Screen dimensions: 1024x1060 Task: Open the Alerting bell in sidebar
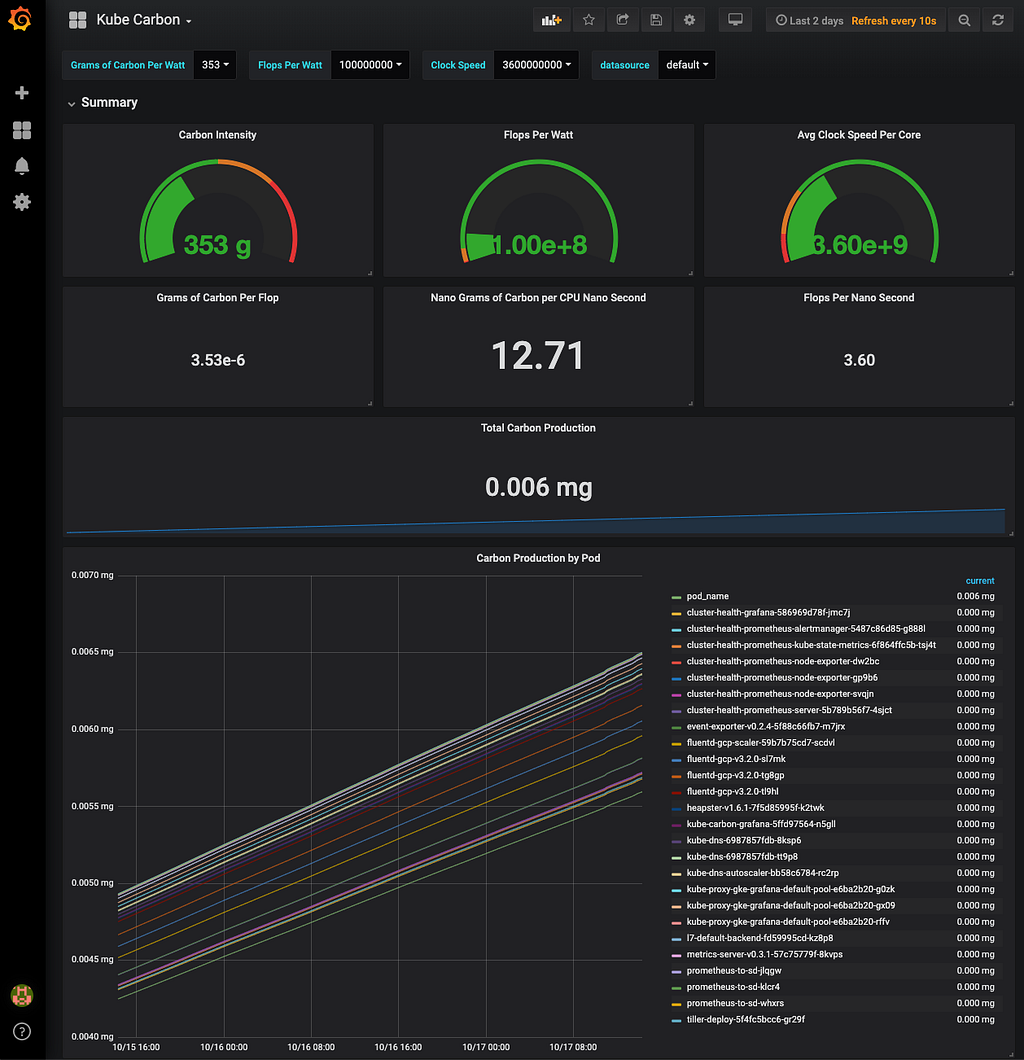(22, 166)
